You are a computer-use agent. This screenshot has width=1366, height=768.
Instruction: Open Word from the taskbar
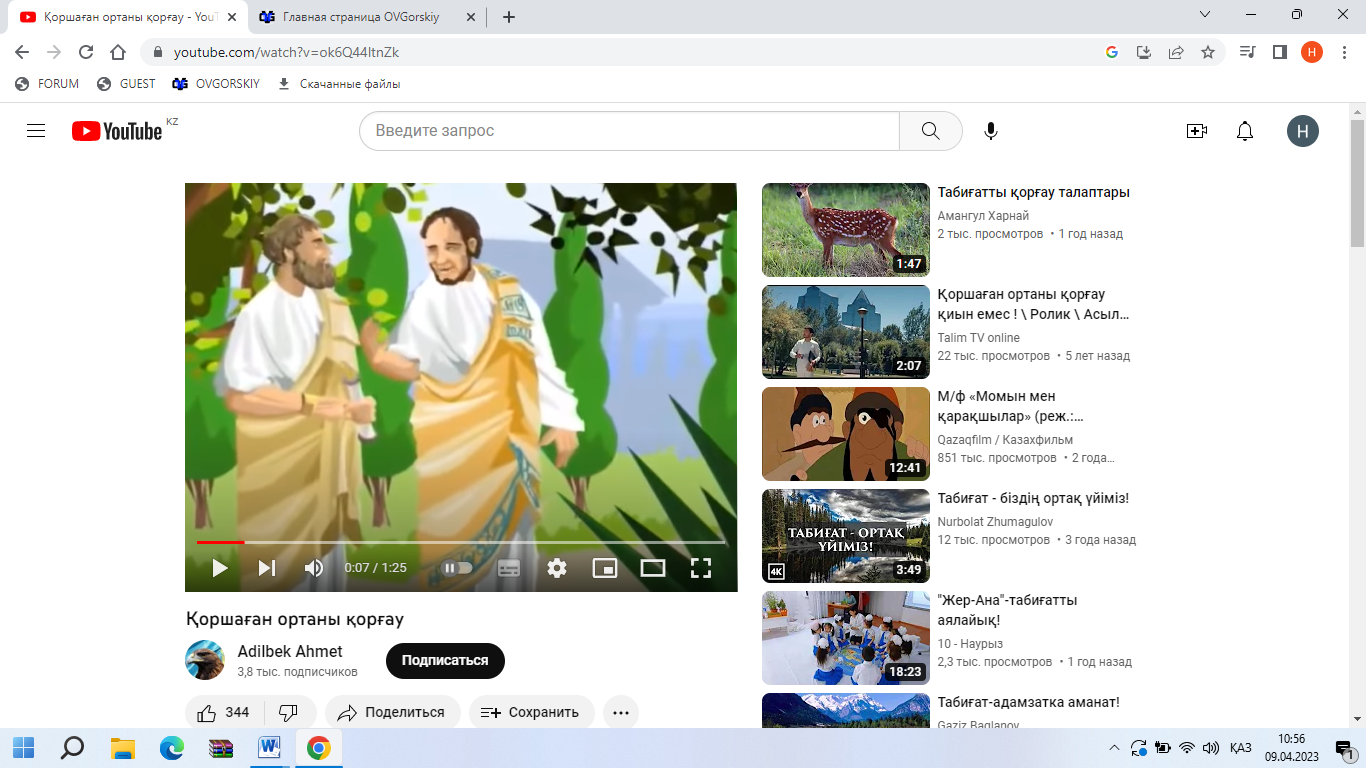click(270, 748)
